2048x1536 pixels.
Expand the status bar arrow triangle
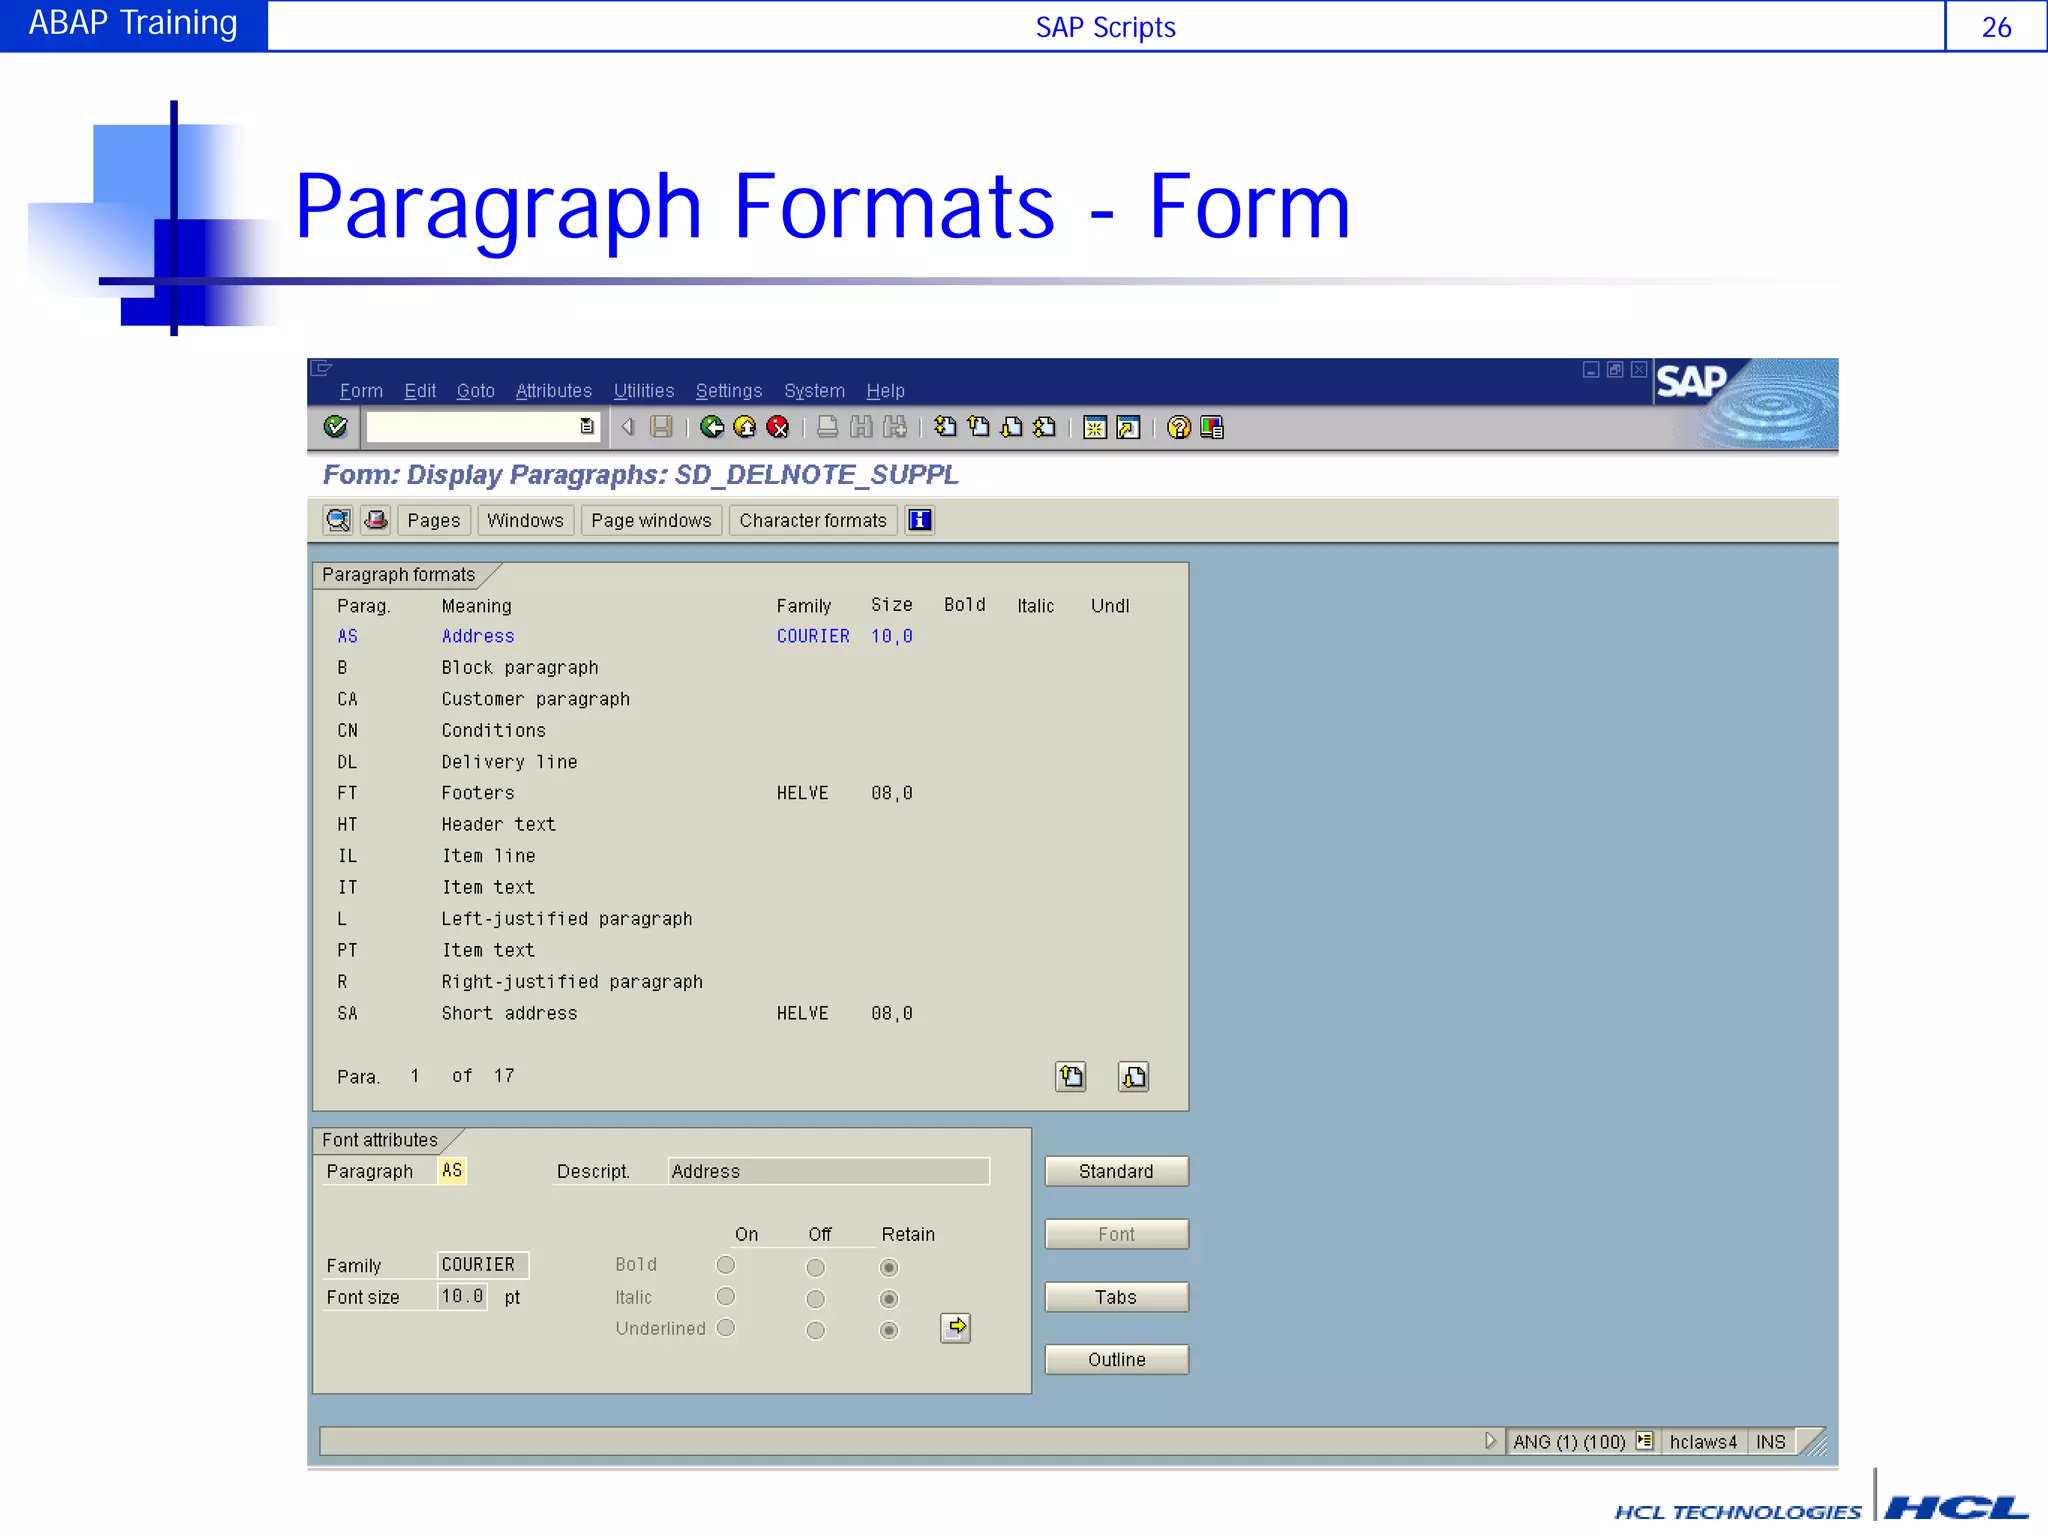[1490, 1441]
